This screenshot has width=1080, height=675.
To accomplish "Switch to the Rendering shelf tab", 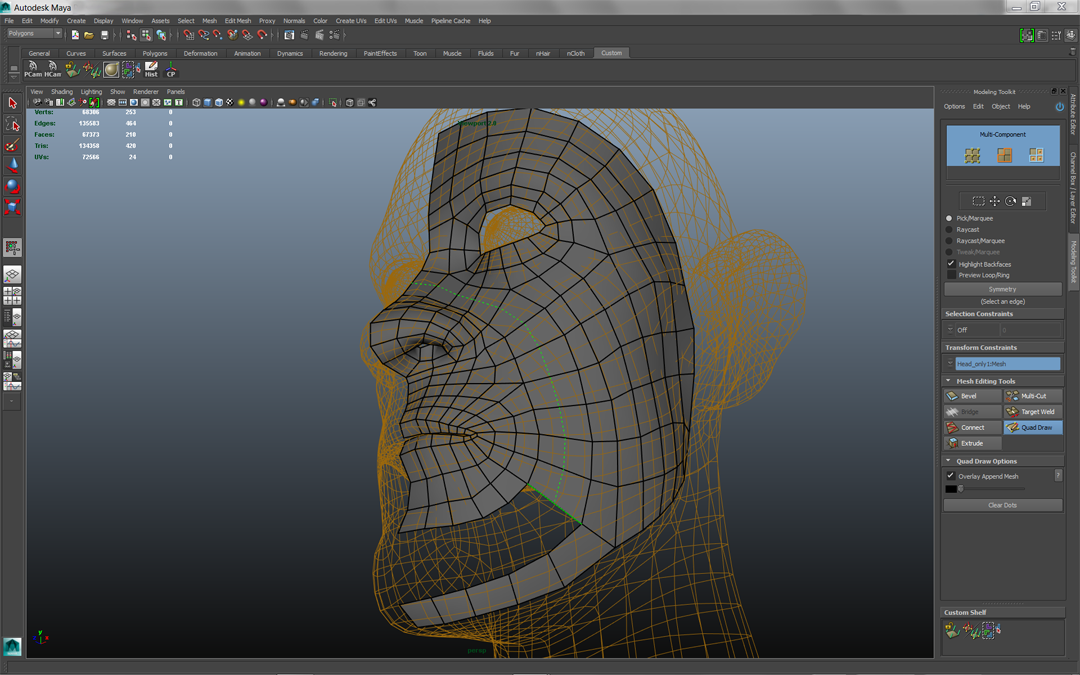I will click(333, 52).
